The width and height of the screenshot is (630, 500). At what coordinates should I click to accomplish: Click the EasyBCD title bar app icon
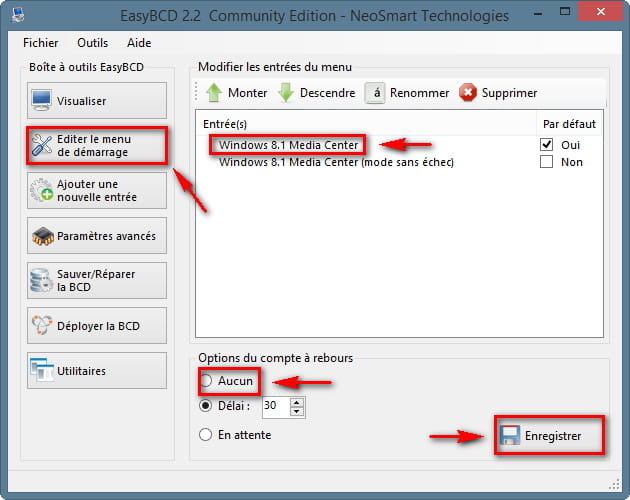pos(17,15)
